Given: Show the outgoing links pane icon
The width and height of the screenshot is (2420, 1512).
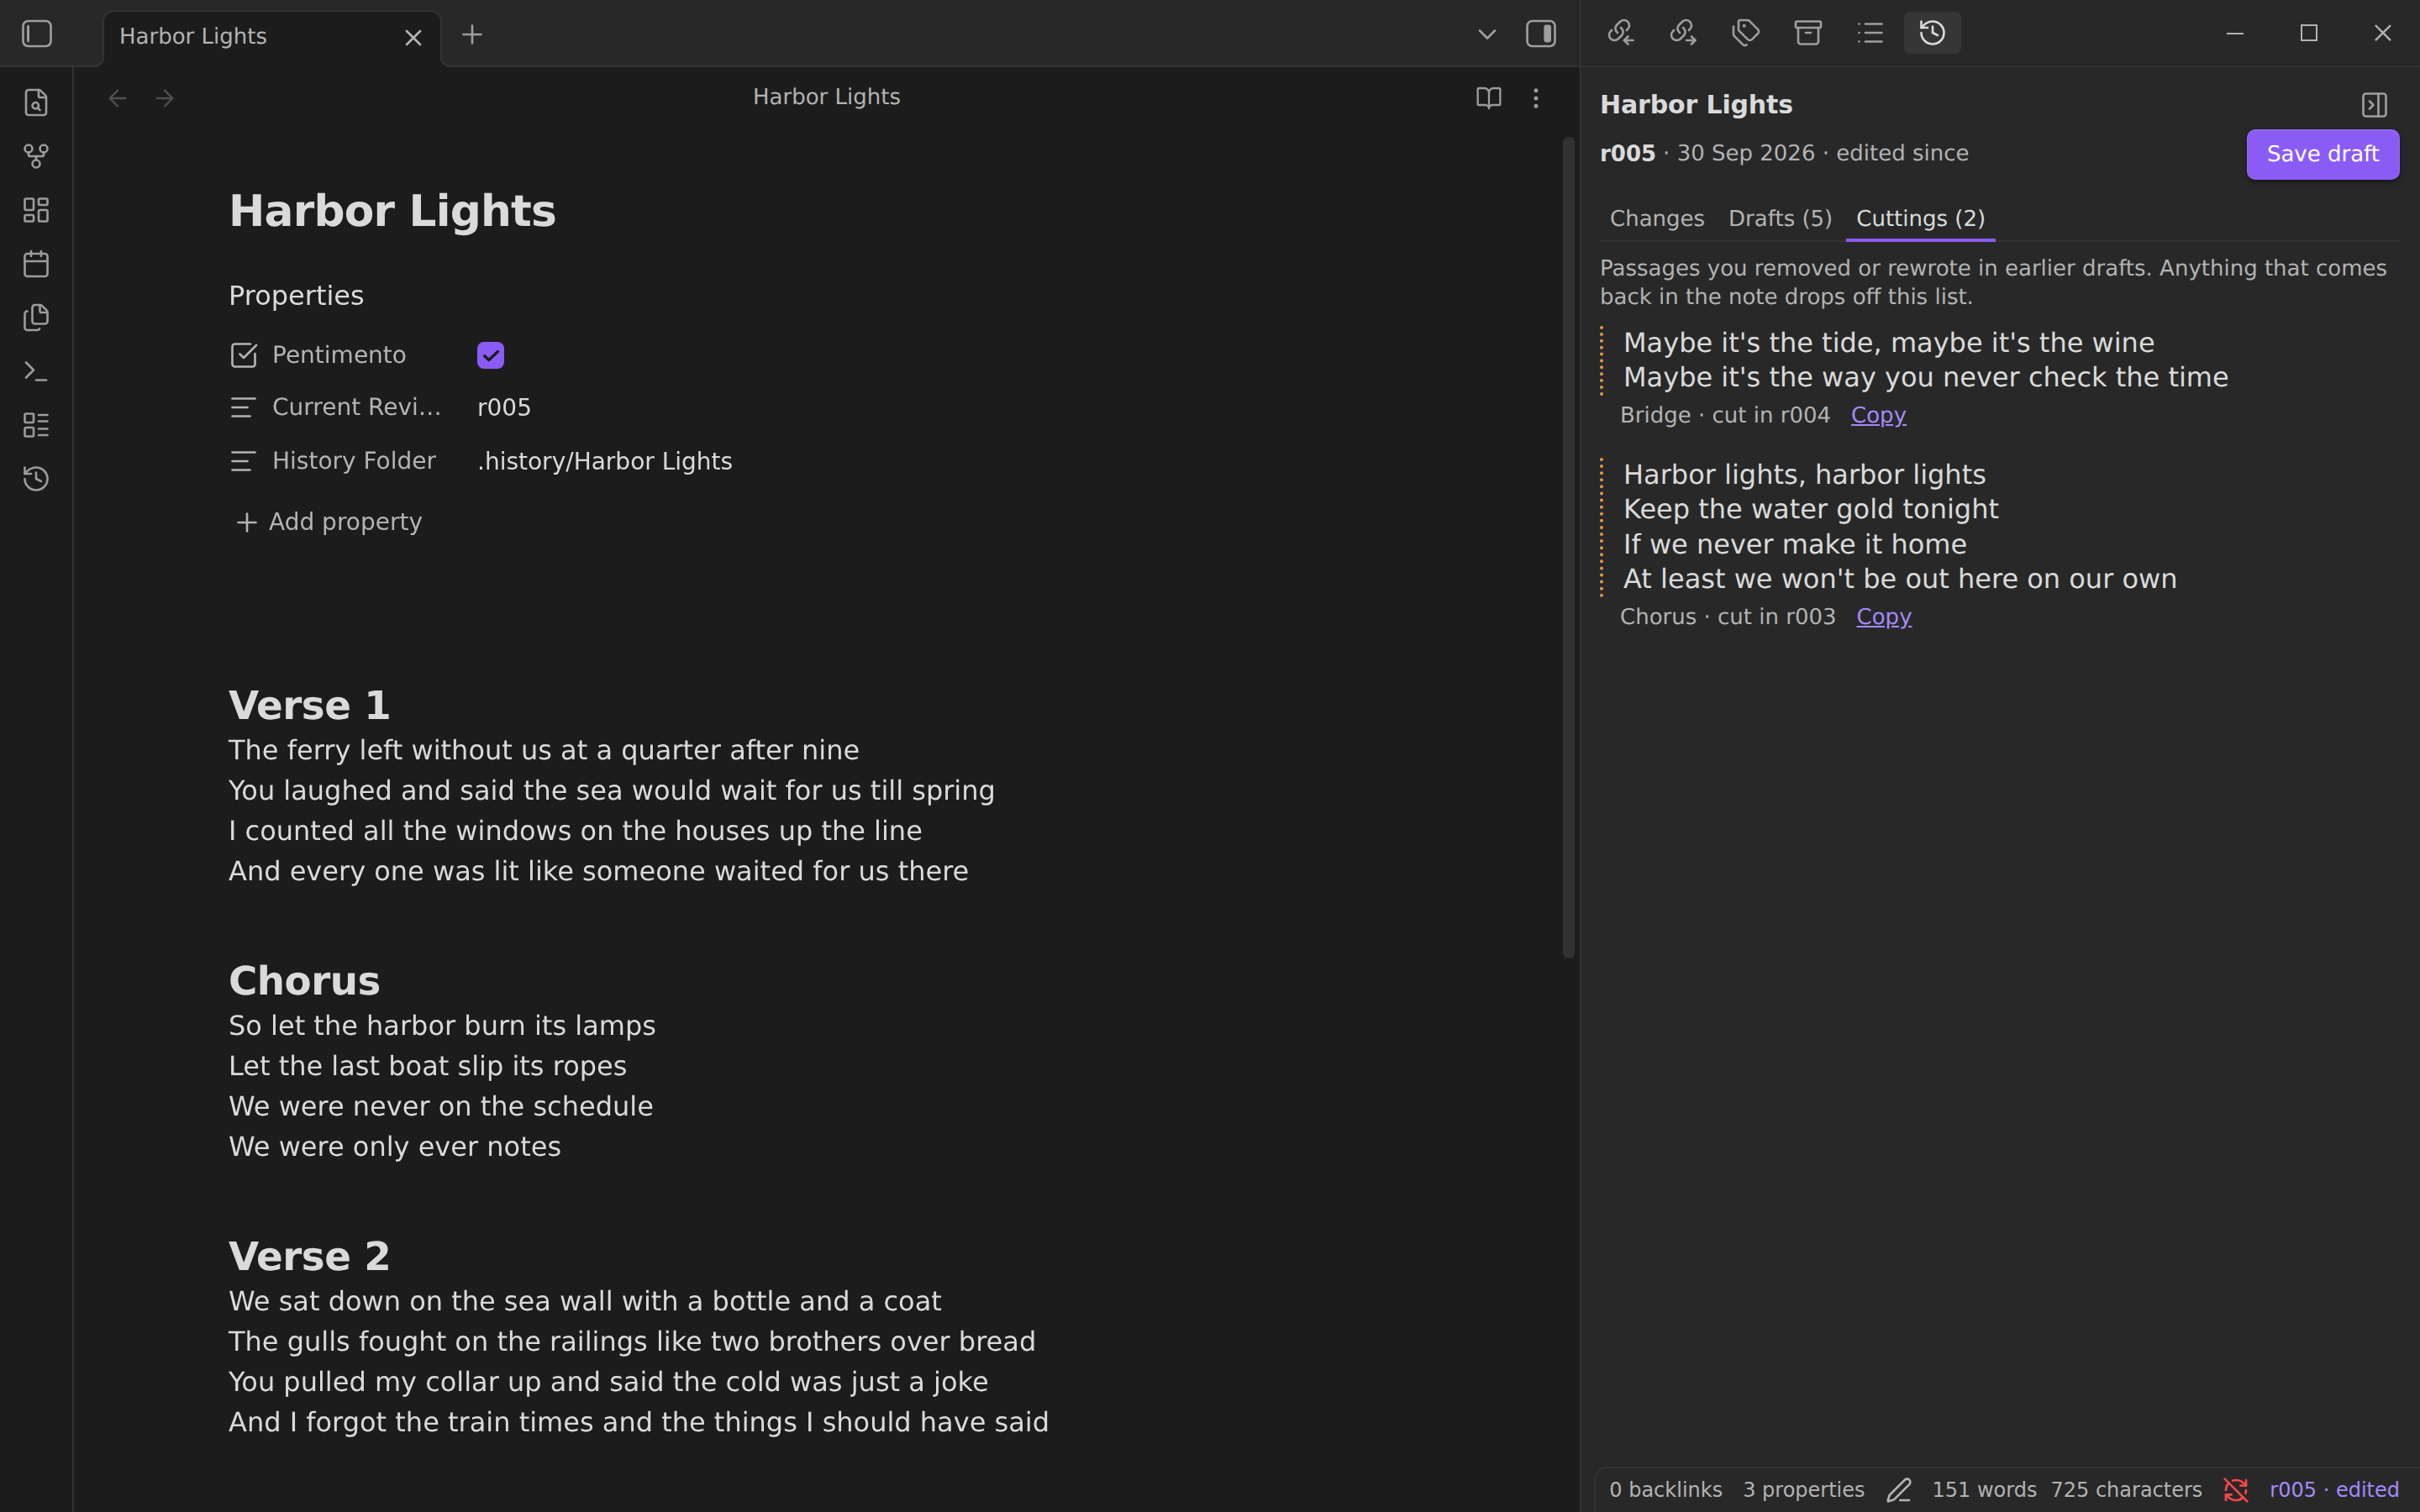Looking at the screenshot, I should click(1683, 33).
